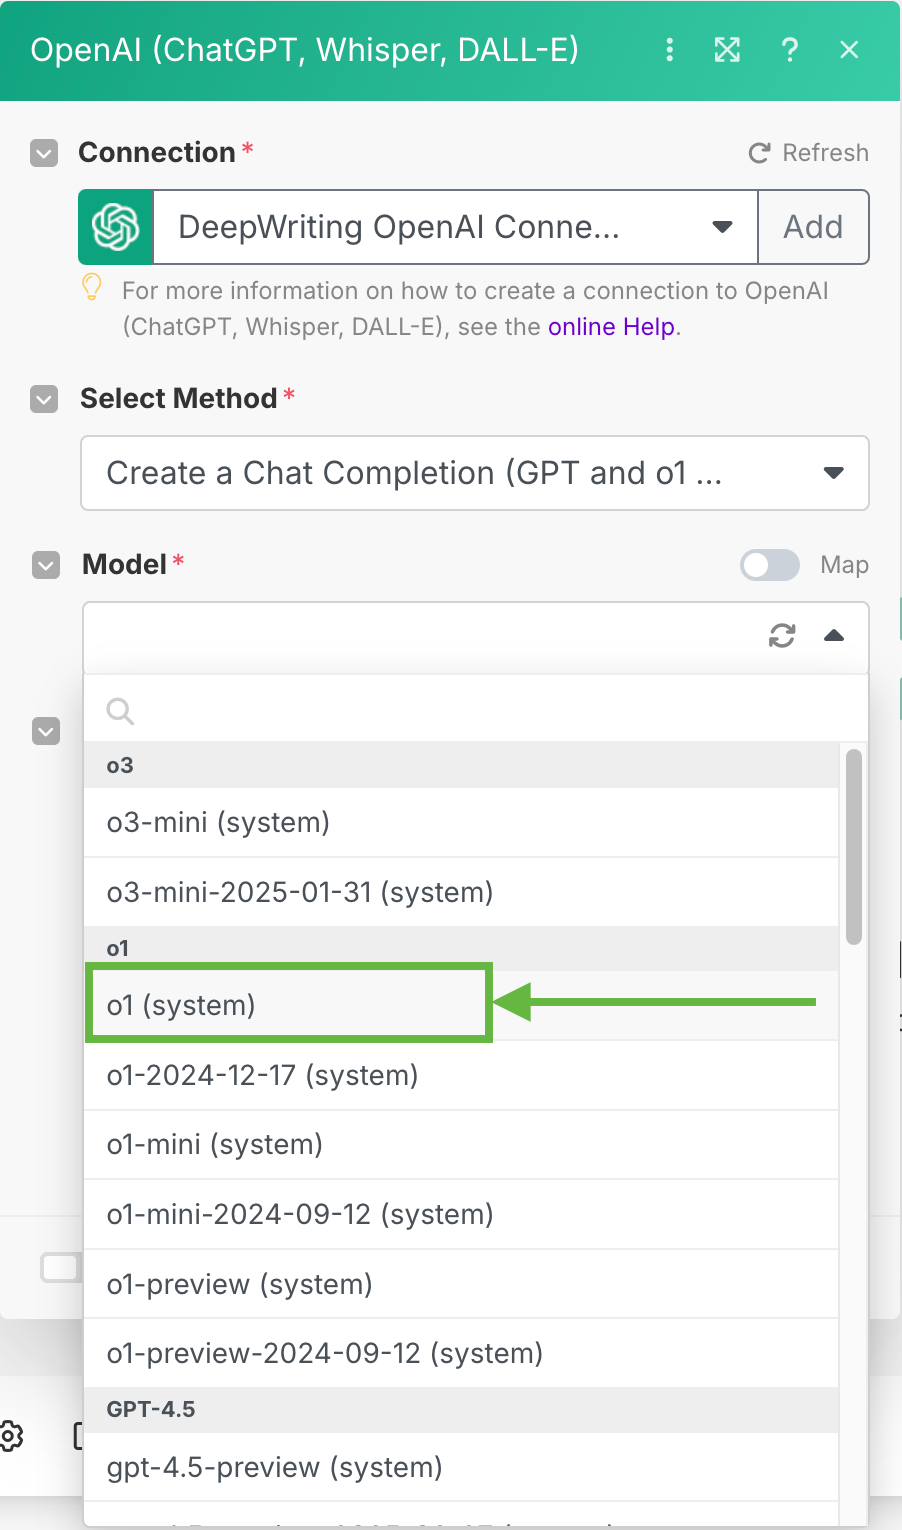Click the magnifier icon in model search
The height and width of the screenshot is (1530, 902).
pos(120,711)
